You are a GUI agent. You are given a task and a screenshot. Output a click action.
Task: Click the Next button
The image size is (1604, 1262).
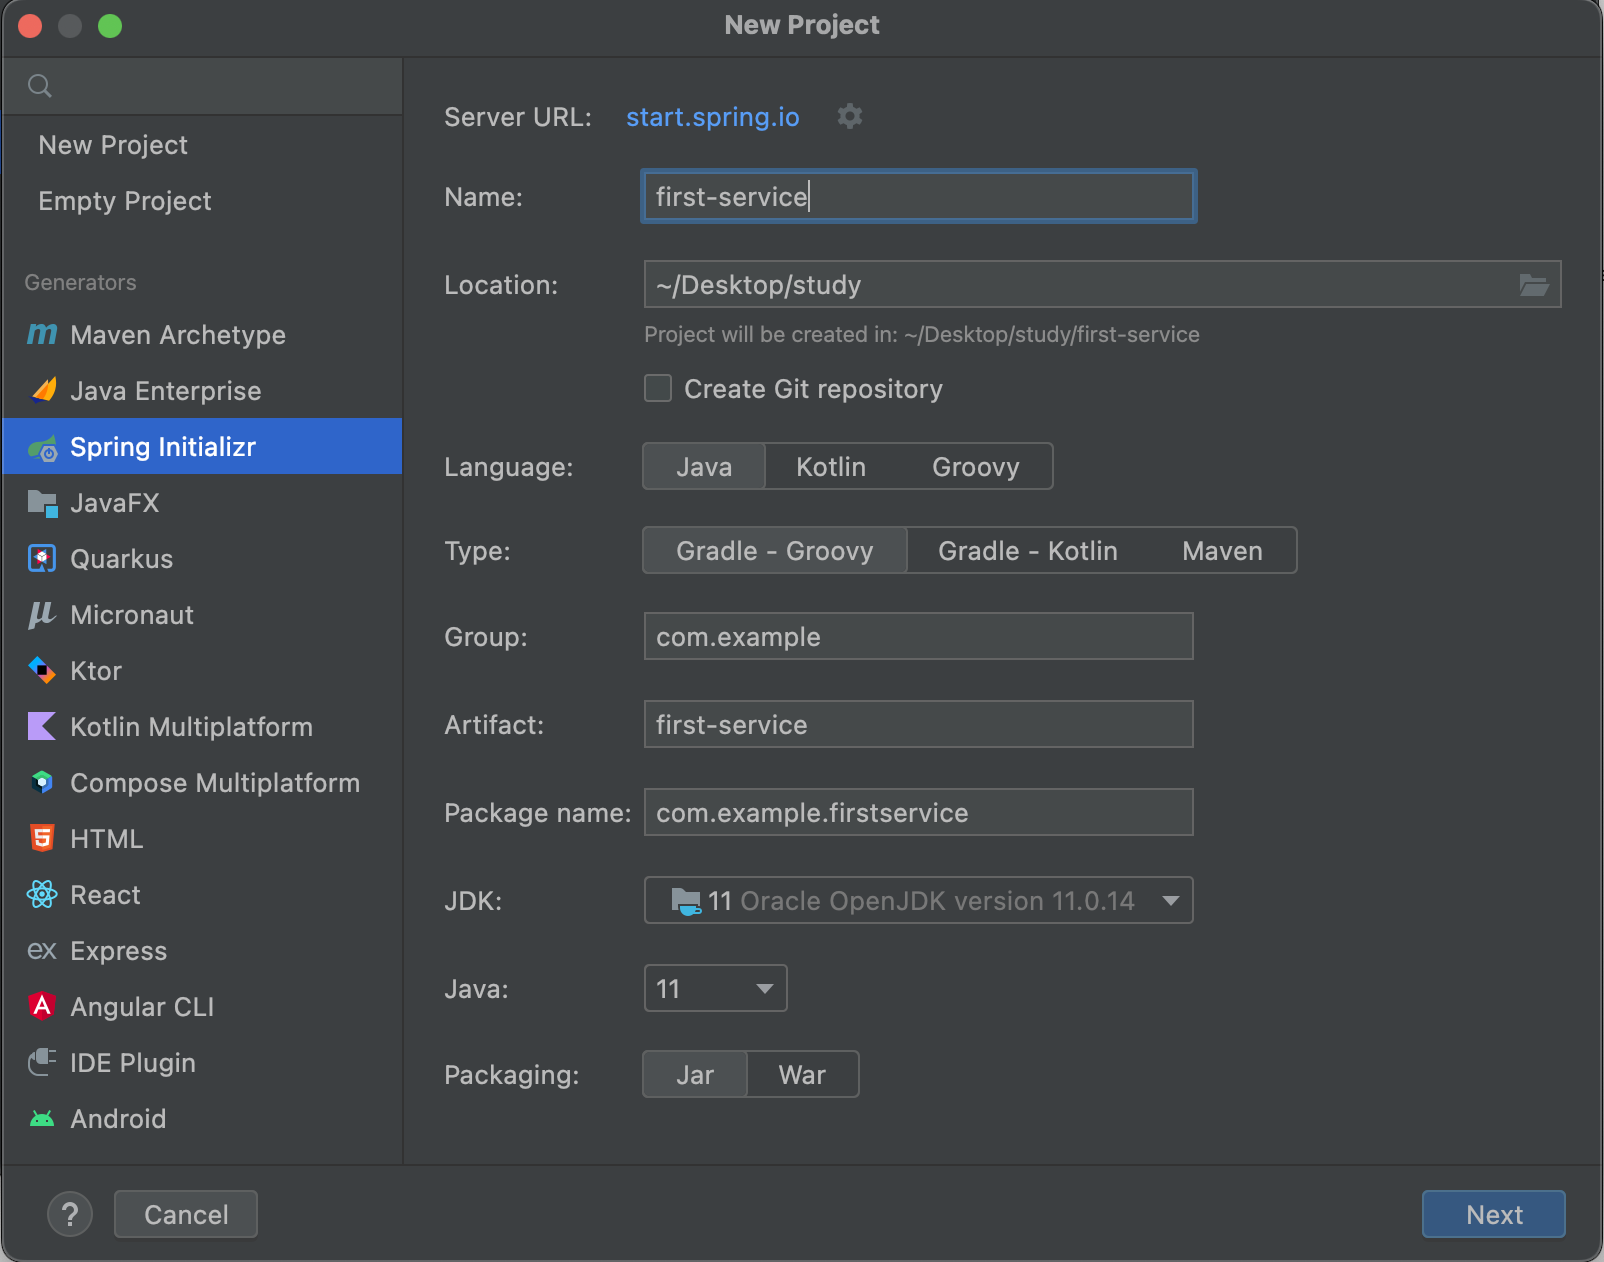[1494, 1214]
